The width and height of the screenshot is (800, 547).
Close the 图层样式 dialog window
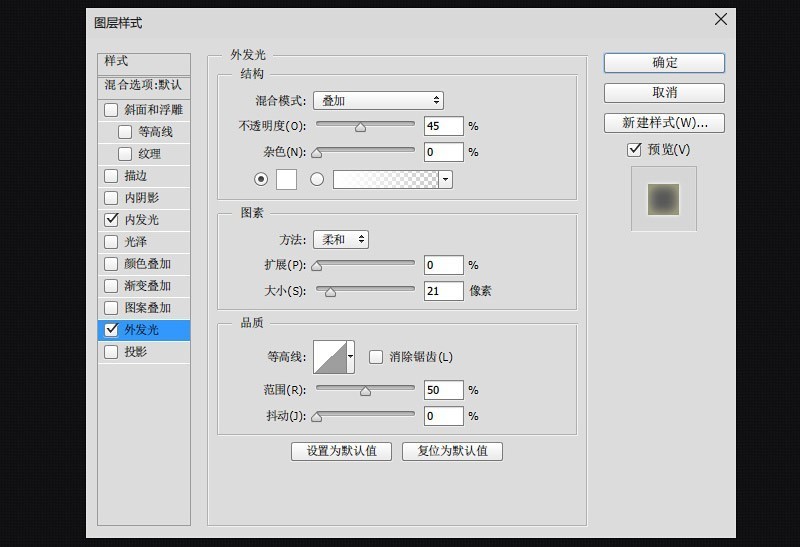(720, 19)
